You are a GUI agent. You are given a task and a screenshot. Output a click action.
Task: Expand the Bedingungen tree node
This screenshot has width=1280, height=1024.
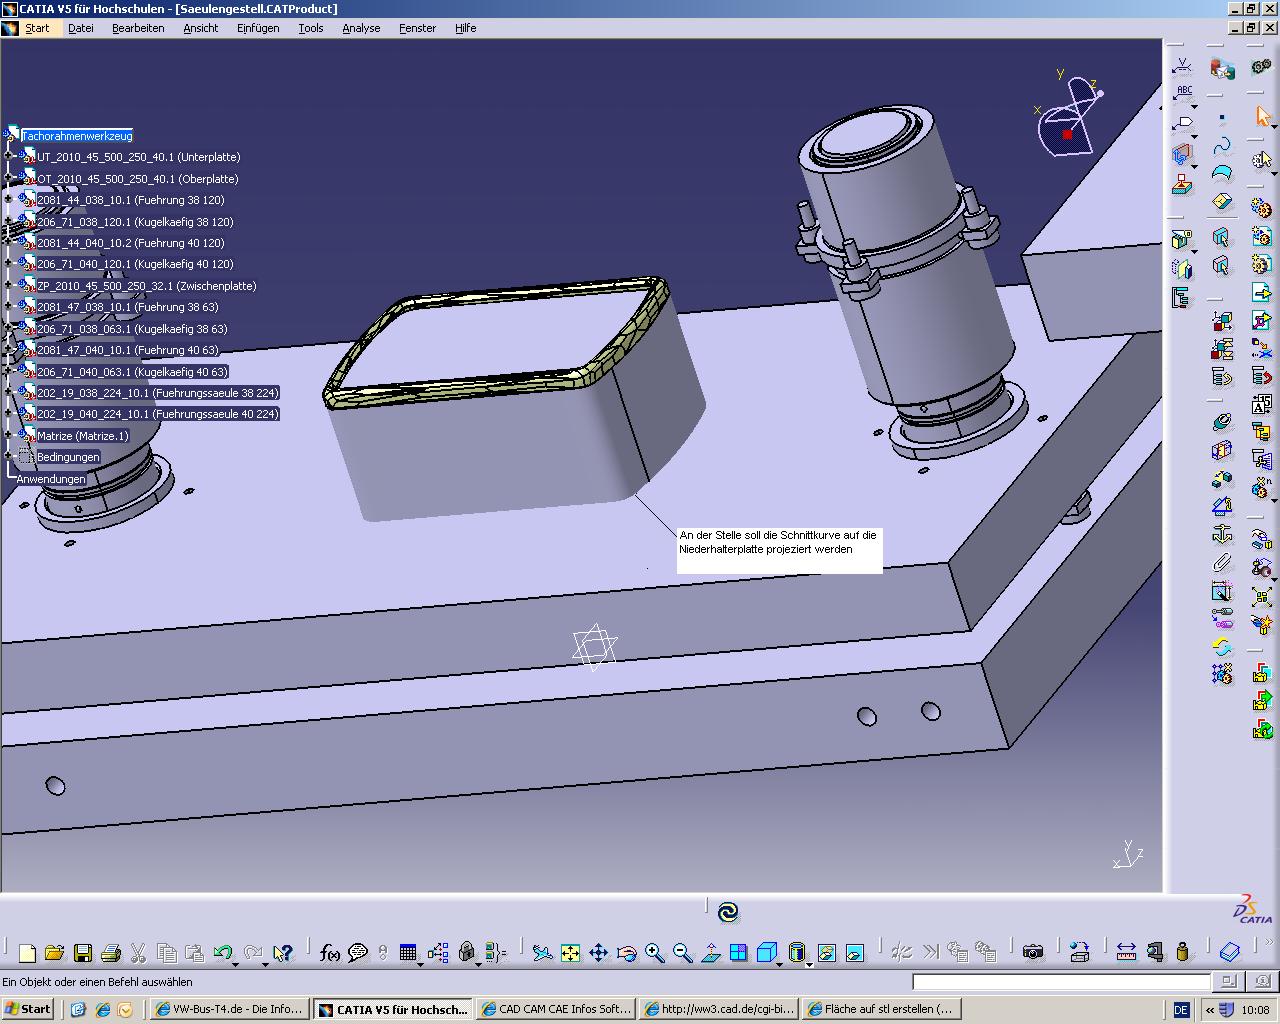(9, 457)
